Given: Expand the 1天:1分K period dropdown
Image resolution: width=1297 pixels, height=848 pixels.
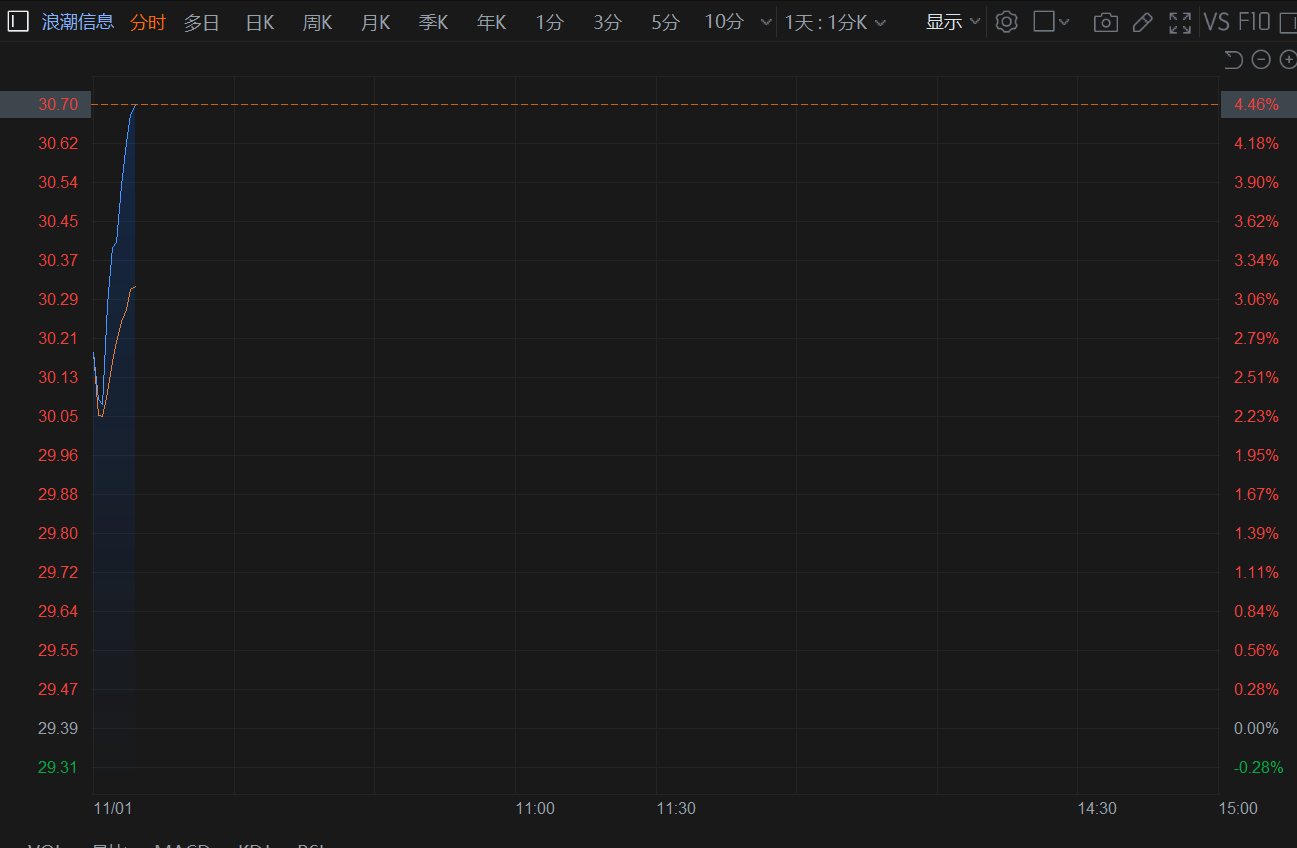Looking at the screenshot, I should [x=835, y=22].
